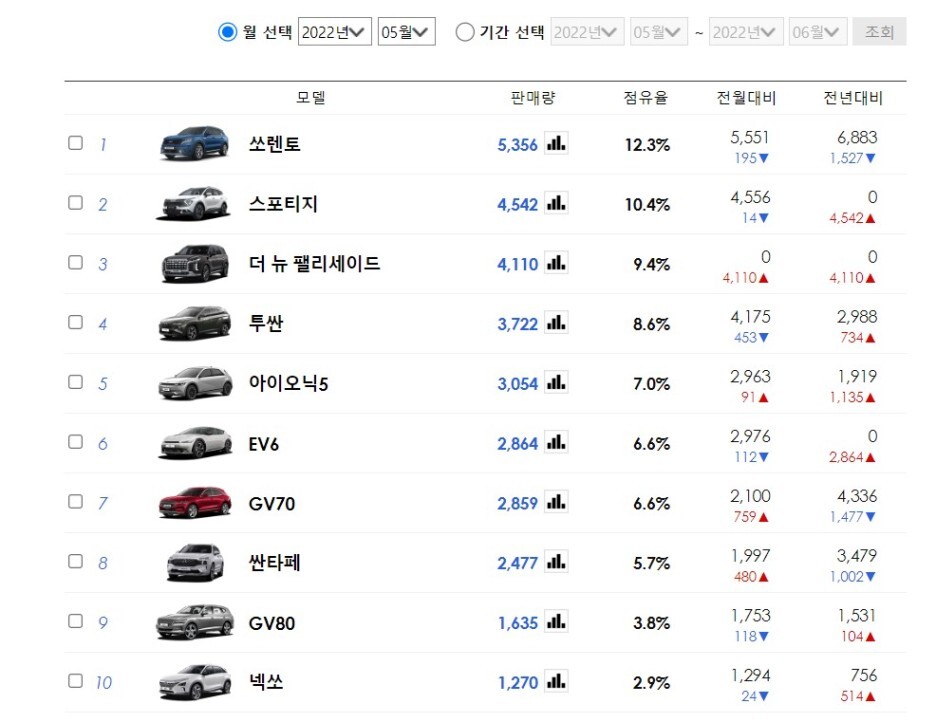This screenshot has height=722, width=936.
Task: Open the 아이오닉5 model link
Action: 288,382
